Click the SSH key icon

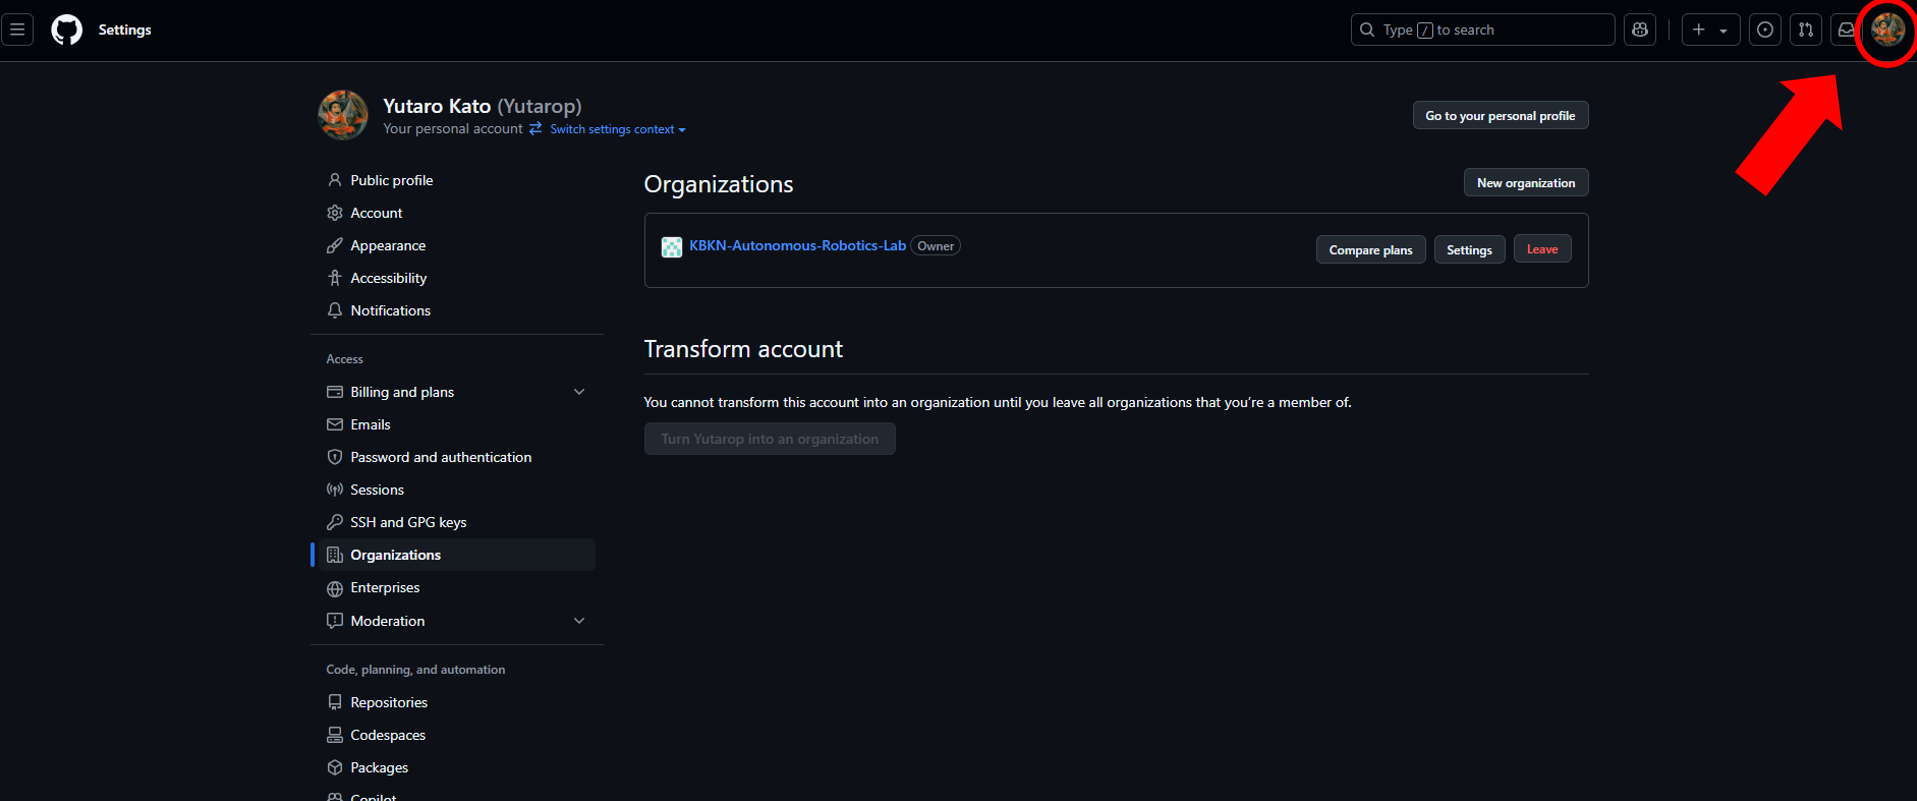point(335,522)
